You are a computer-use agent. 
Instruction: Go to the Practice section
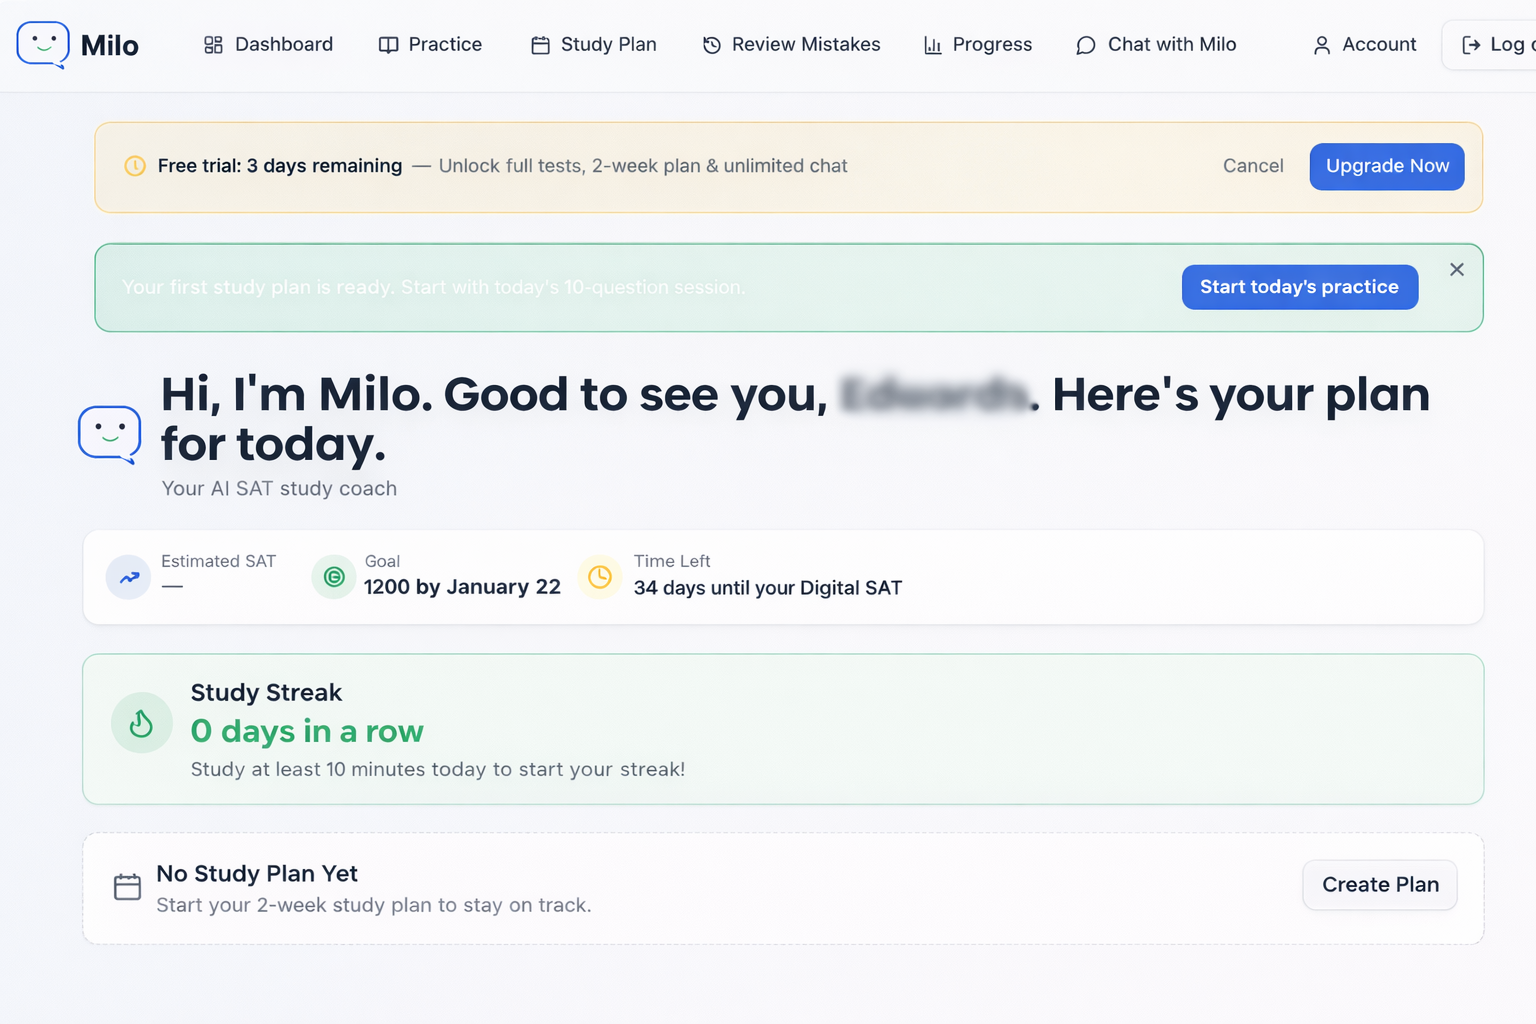[x=430, y=45]
